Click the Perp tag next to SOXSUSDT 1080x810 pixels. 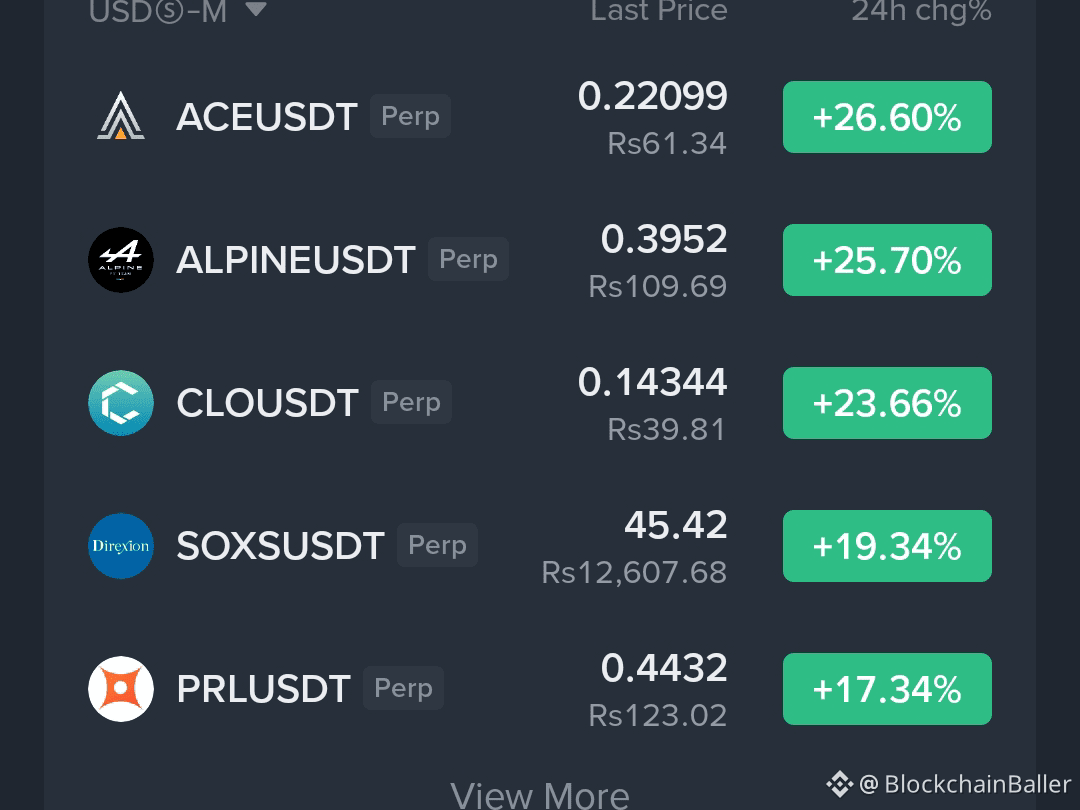[437, 545]
